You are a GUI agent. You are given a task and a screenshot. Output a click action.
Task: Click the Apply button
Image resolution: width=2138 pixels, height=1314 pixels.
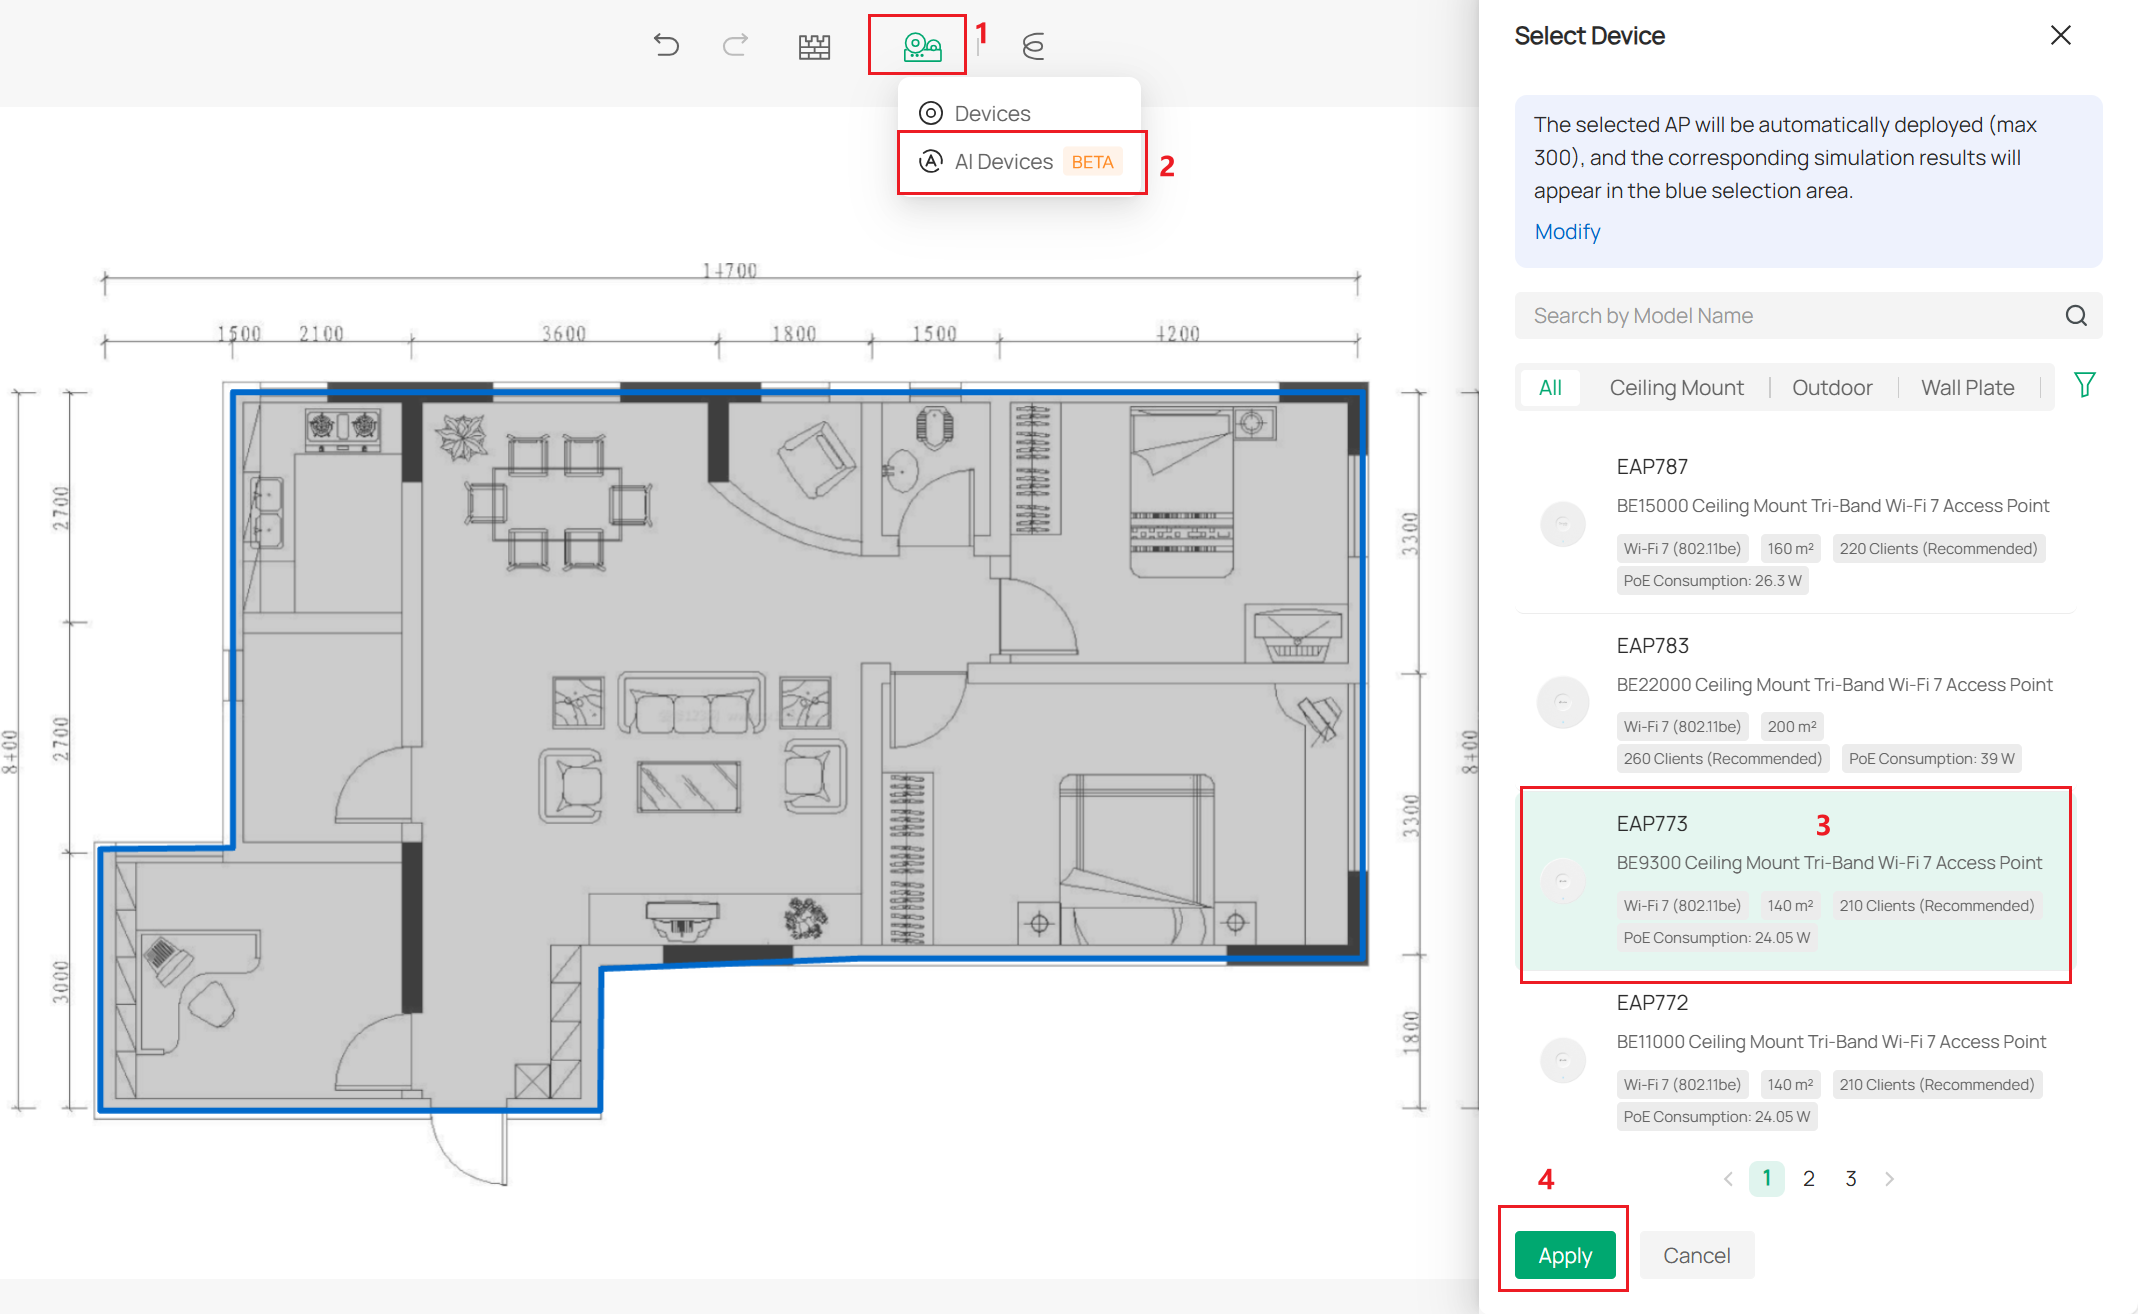coord(1564,1255)
